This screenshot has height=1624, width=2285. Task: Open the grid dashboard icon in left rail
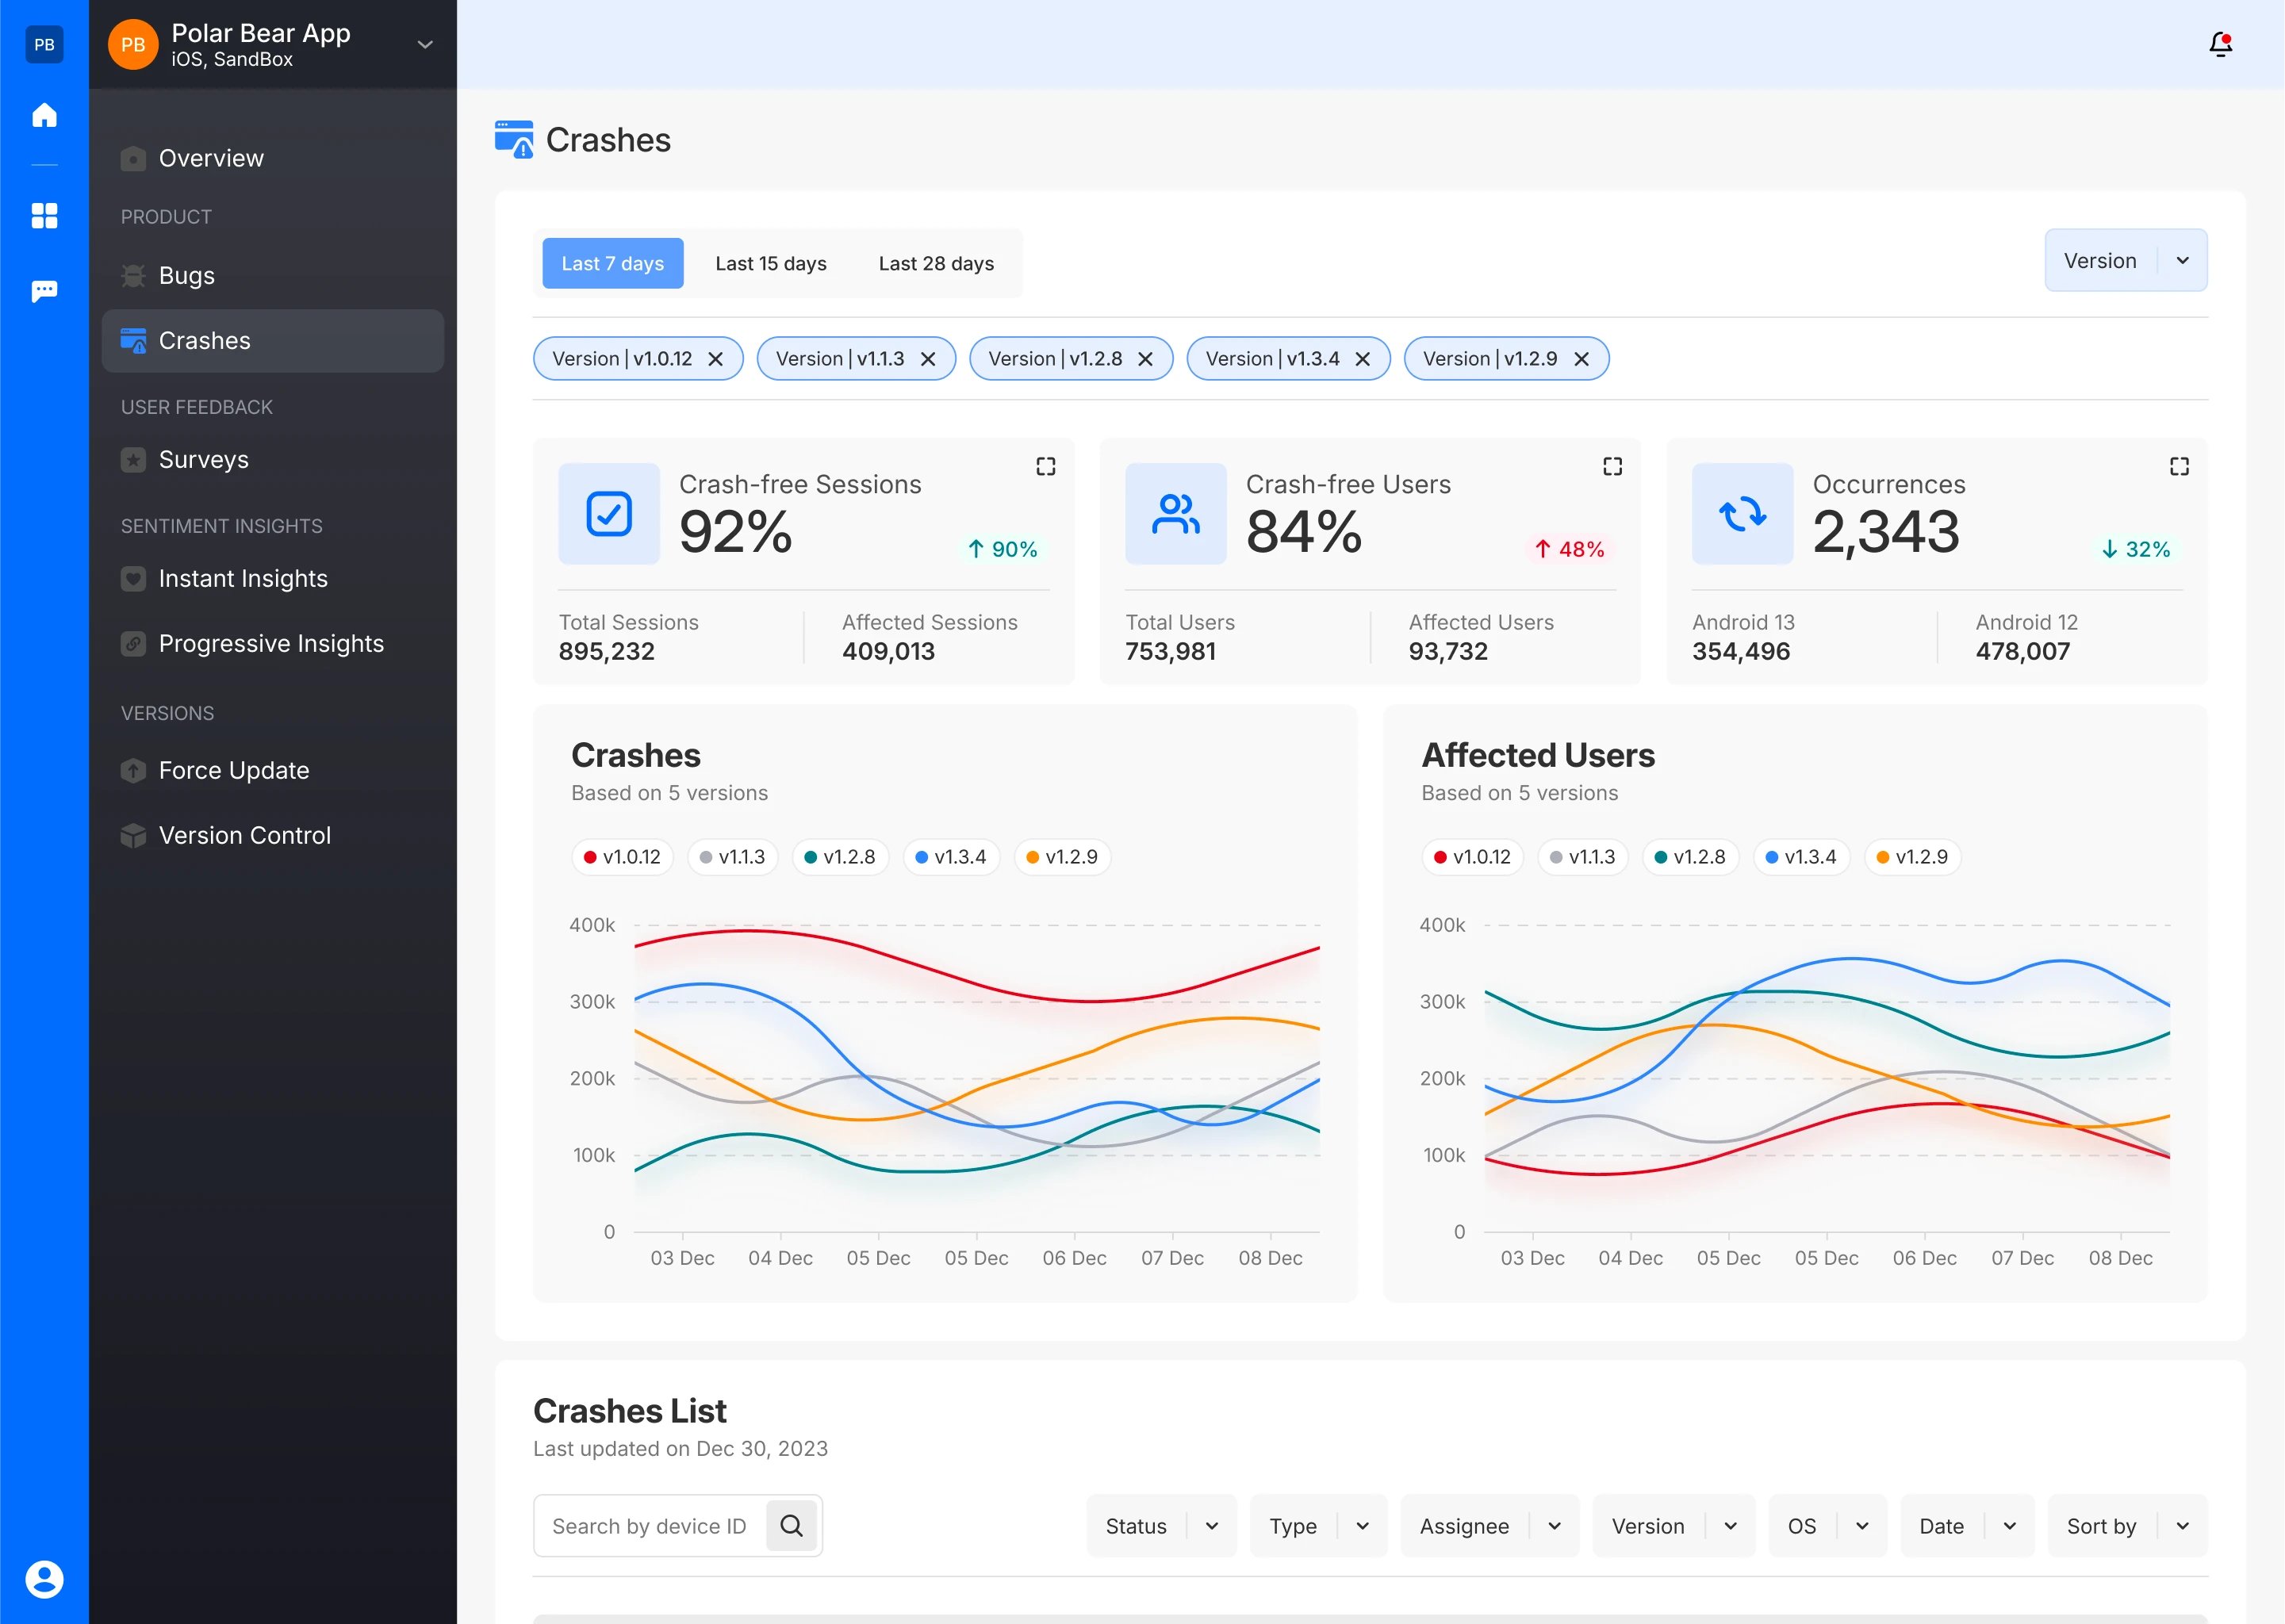click(x=44, y=215)
